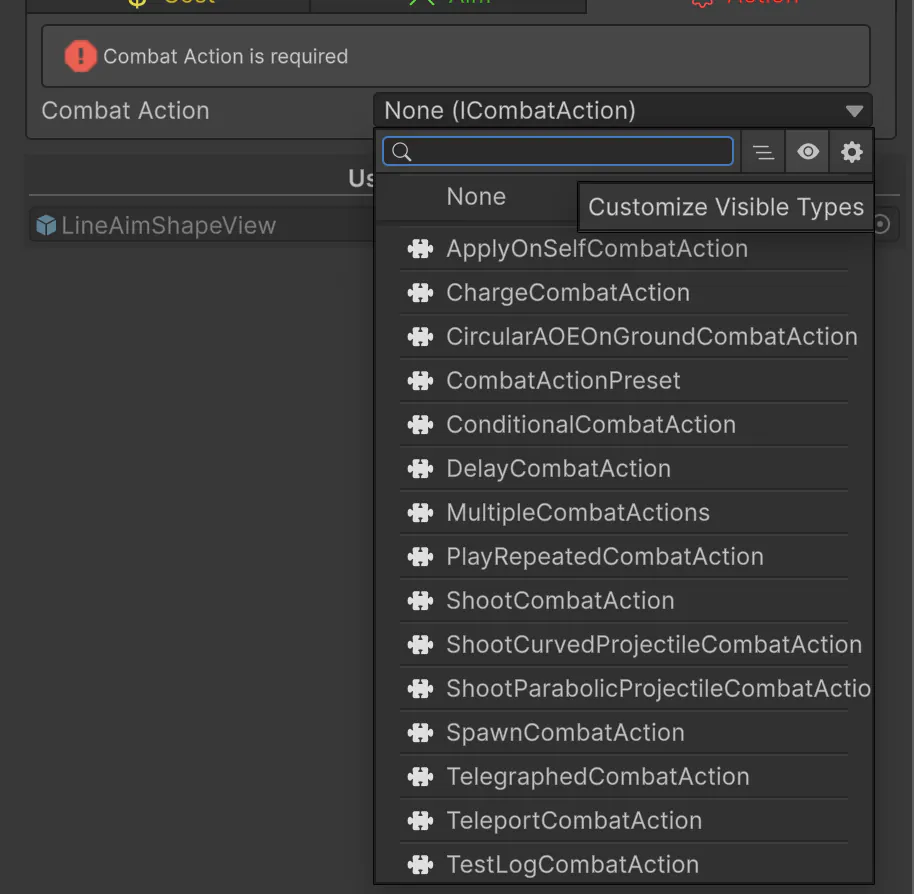Open the Combat Action type dropdown

click(623, 110)
